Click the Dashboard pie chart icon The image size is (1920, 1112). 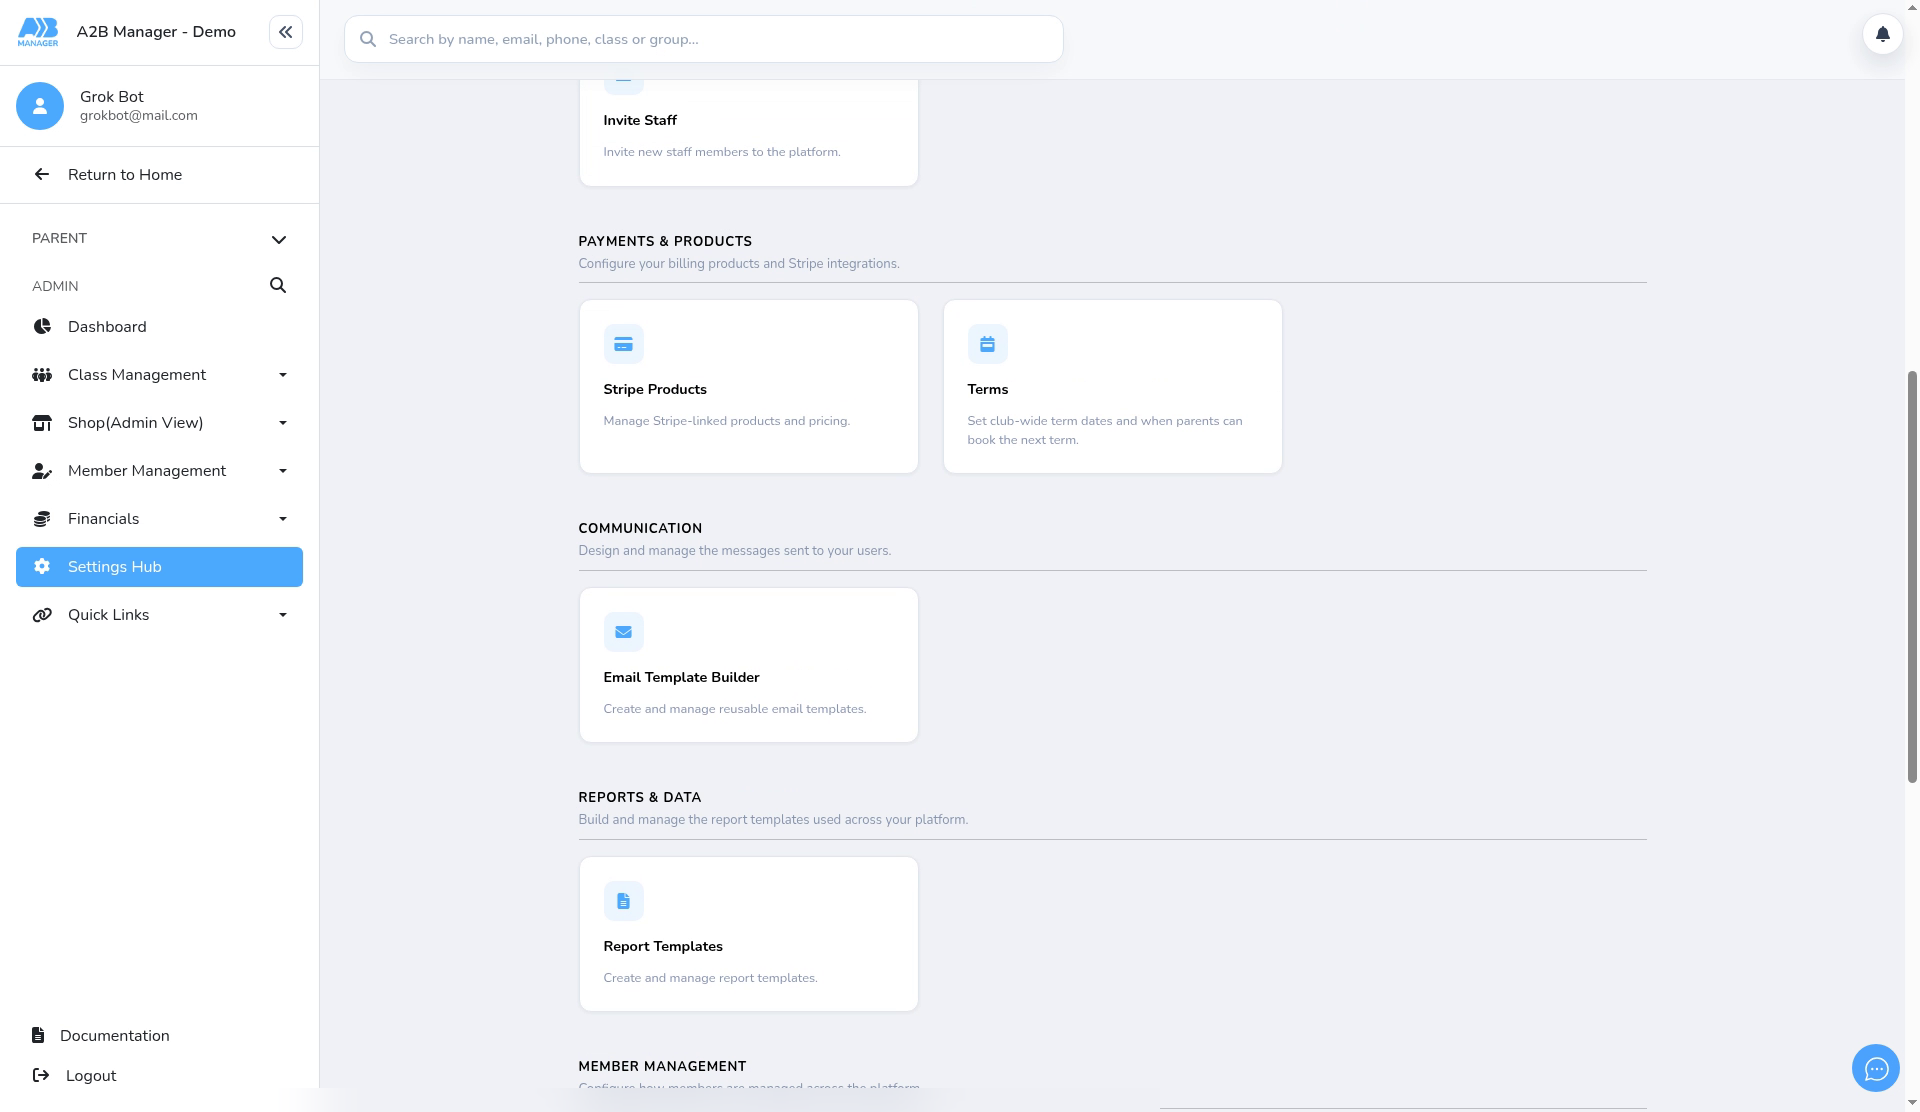point(42,327)
